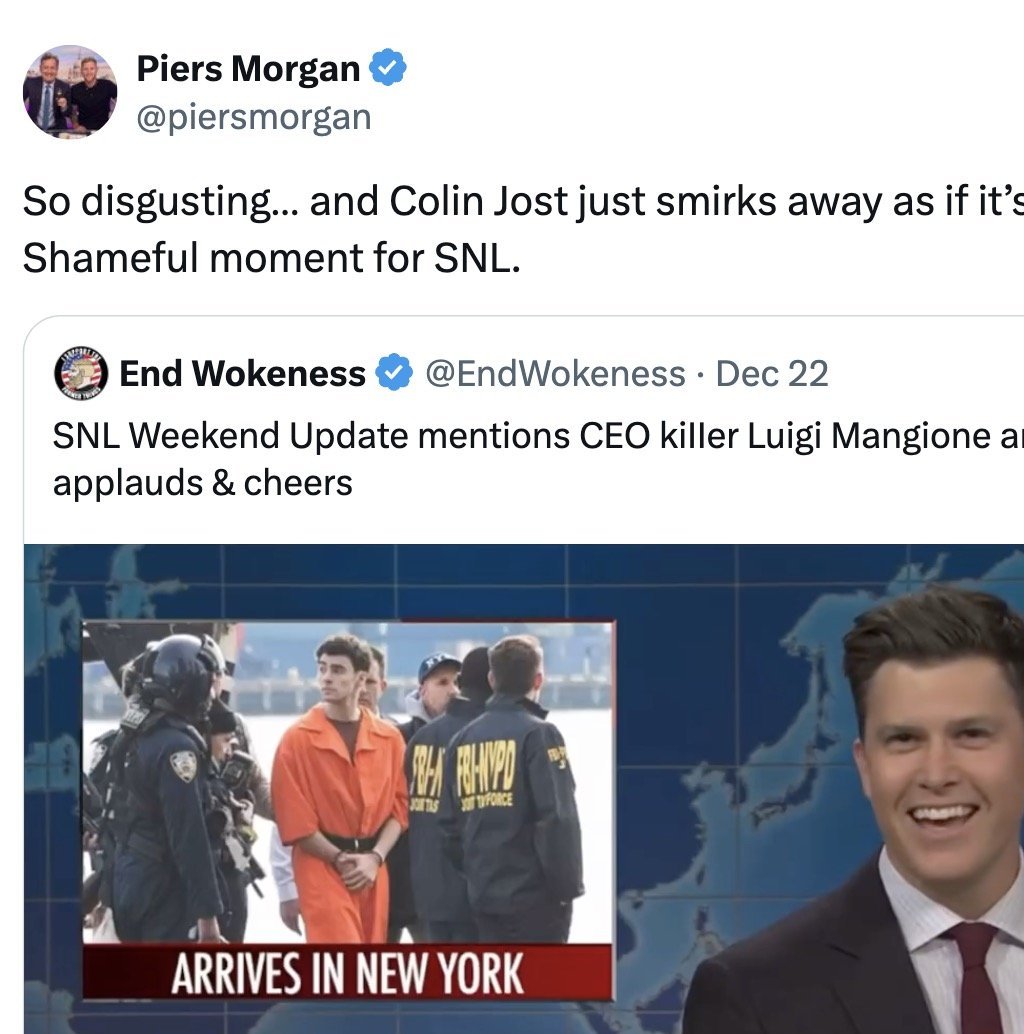Image resolution: width=1024 pixels, height=1034 pixels.
Task: Click the 'ARRIVES IN NEW YORK' banner in video
Action: [x=347, y=973]
